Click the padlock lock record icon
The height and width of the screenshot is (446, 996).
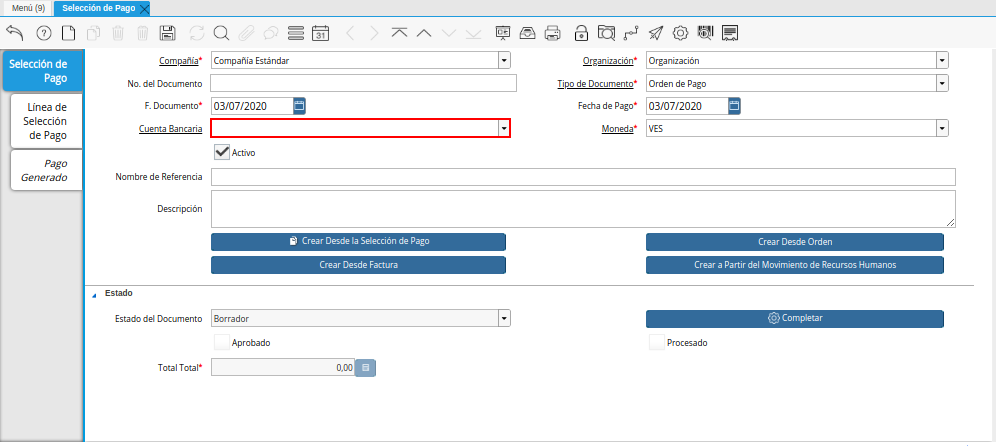(581, 33)
